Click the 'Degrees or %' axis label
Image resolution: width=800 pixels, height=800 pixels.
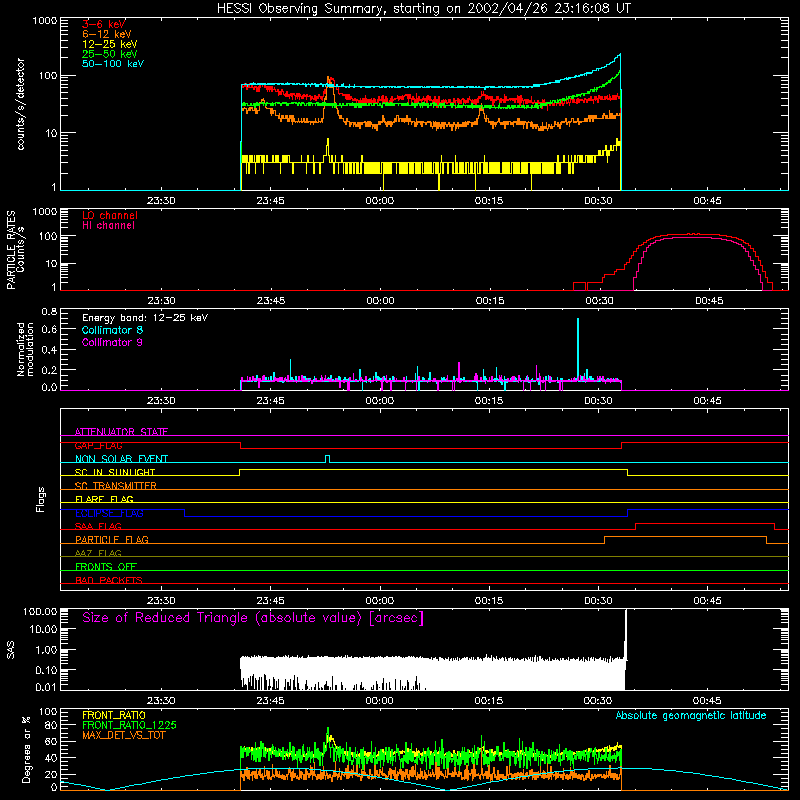pos(26,749)
